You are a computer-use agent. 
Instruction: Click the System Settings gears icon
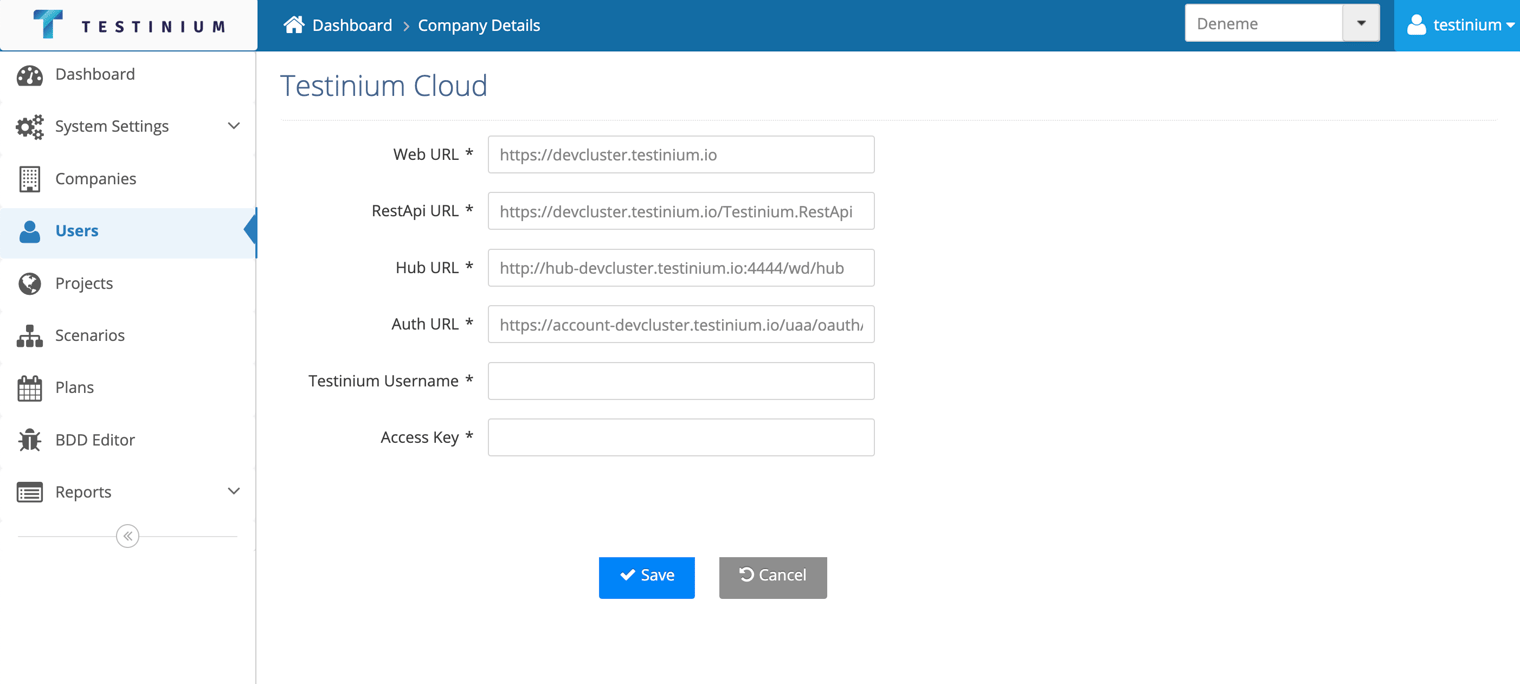tap(30, 127)
